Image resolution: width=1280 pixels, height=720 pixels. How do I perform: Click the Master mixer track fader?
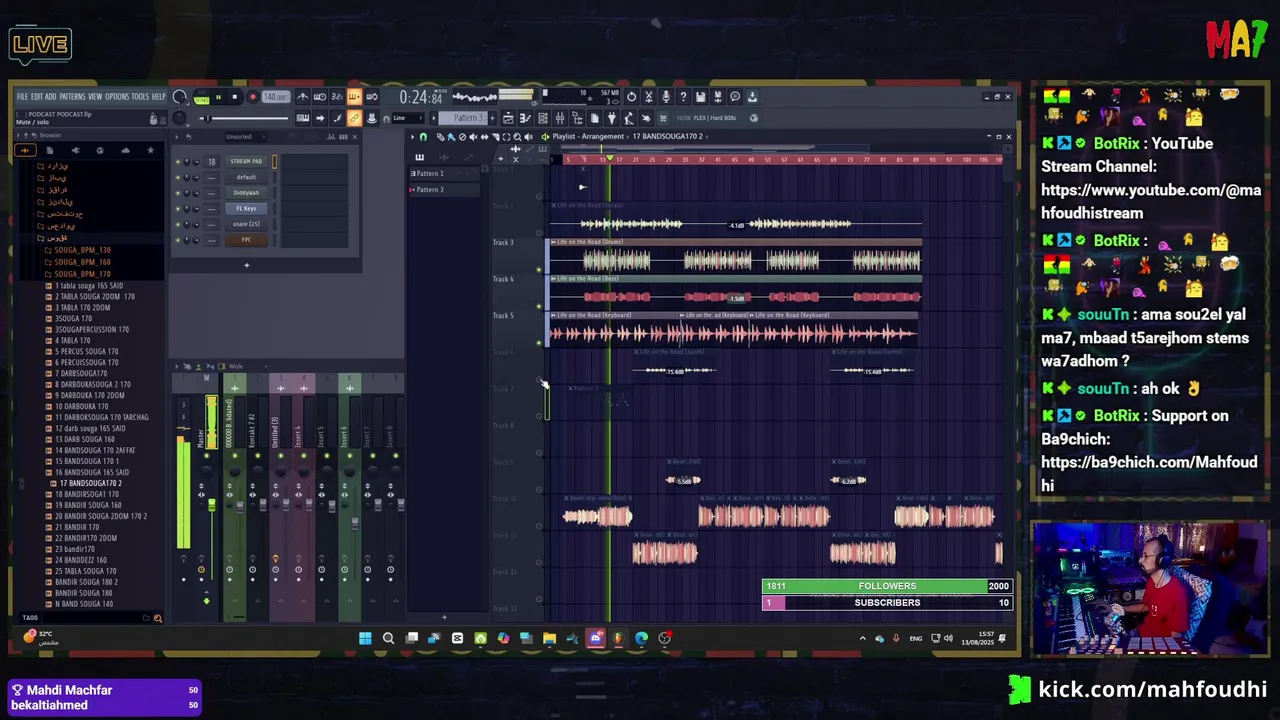211,506
